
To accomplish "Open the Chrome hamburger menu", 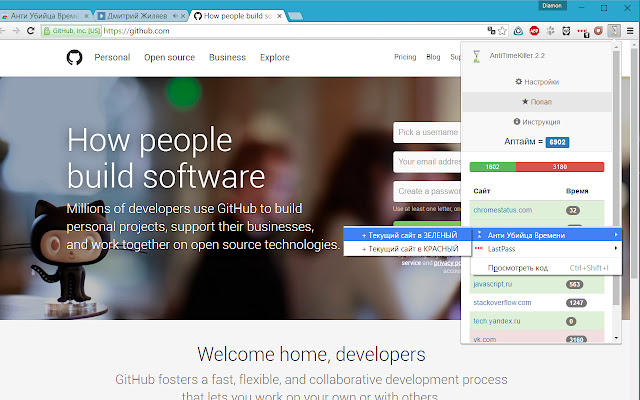I will pos(630,31).
